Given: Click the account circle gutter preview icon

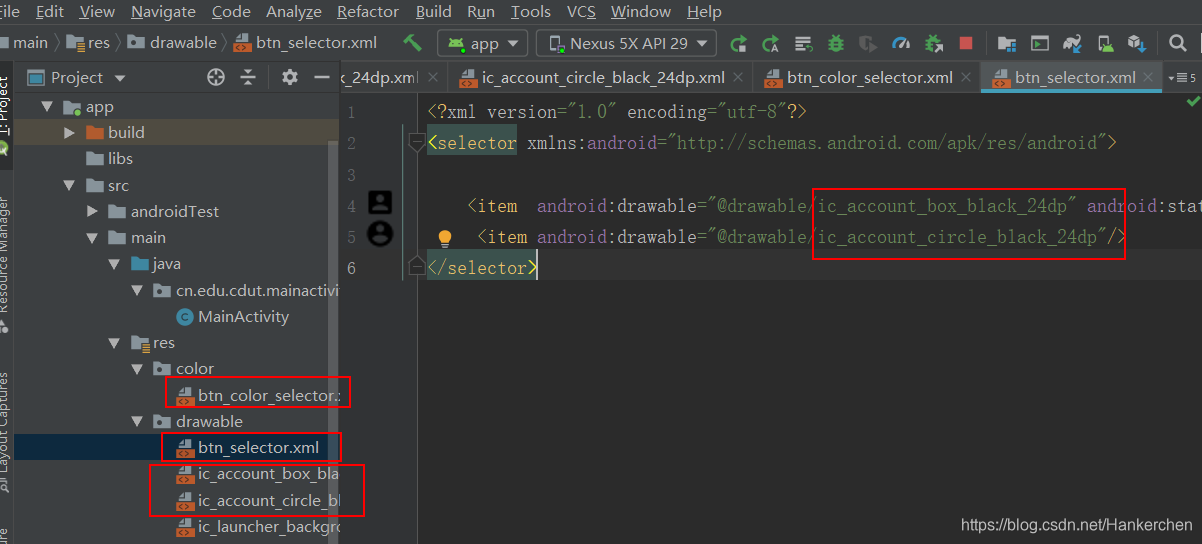Looking at the screenshot, I should coord(380,234).
